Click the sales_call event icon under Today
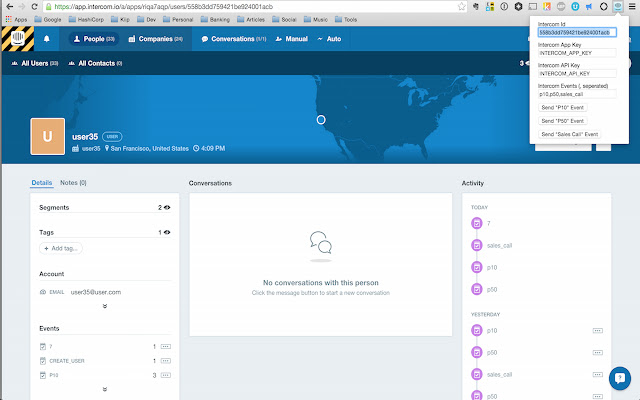640x400 pixels. click(476, 245)
